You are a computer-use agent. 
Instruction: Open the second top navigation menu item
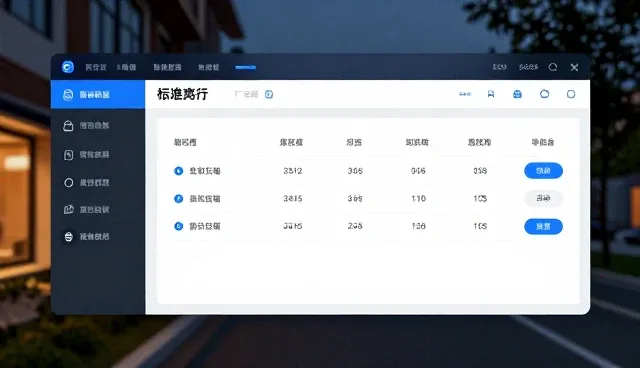pyautogui.click(x=126, y=67)
